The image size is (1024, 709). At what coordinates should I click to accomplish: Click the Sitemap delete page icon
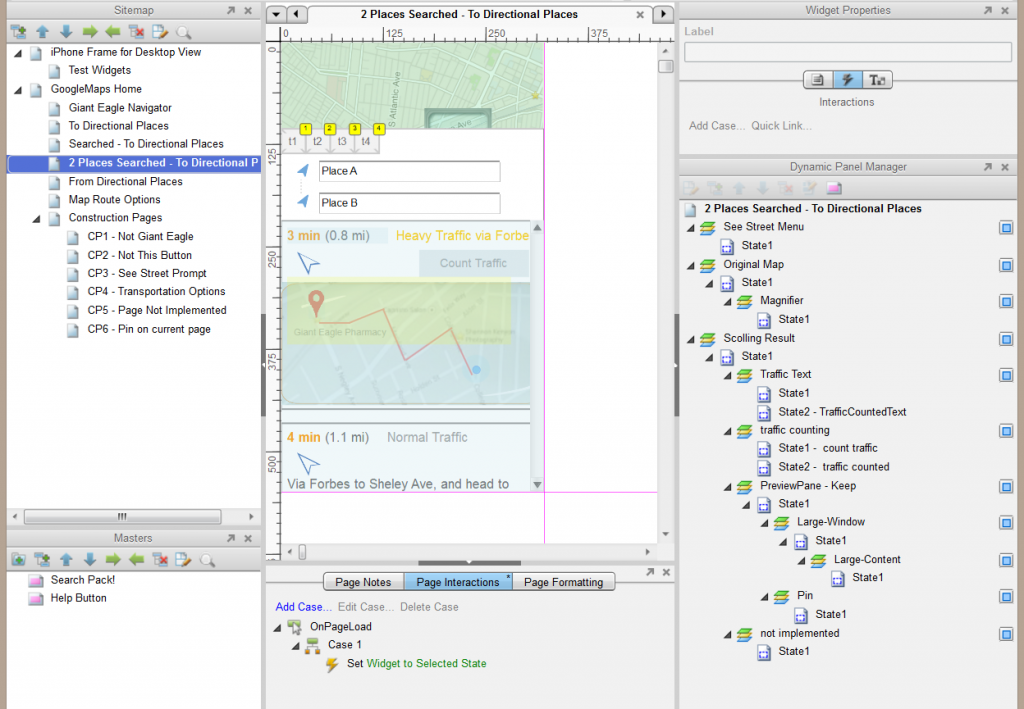tap(136, 32)
